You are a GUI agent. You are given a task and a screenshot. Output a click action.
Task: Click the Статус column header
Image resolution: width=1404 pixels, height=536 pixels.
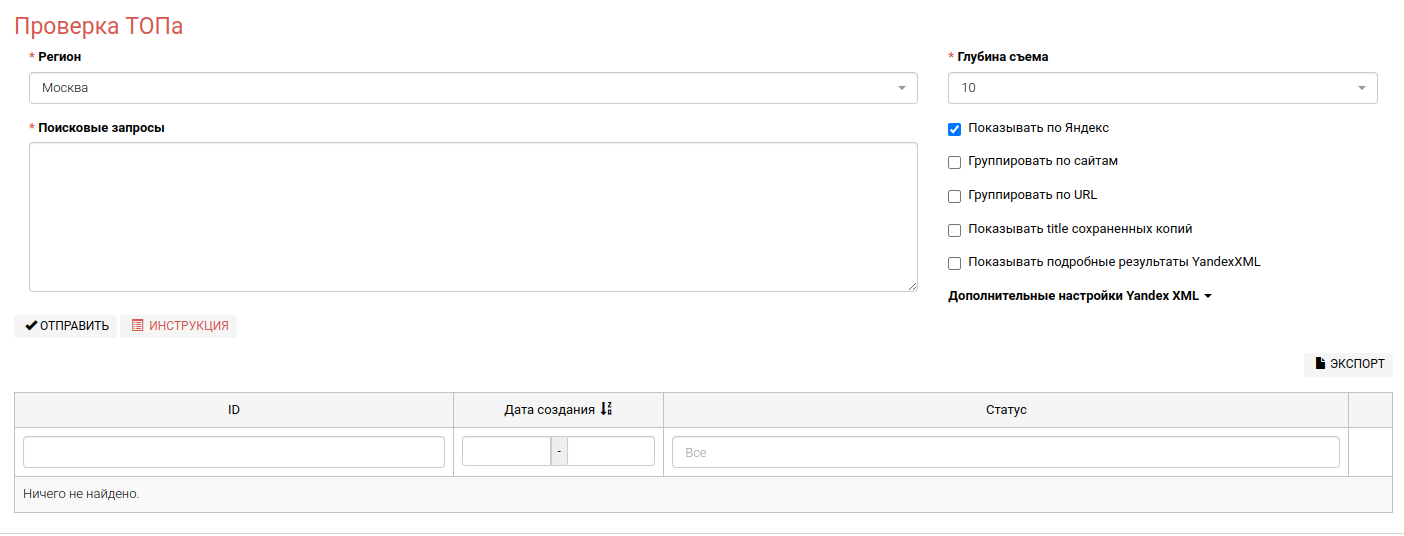coord(1005,410)
